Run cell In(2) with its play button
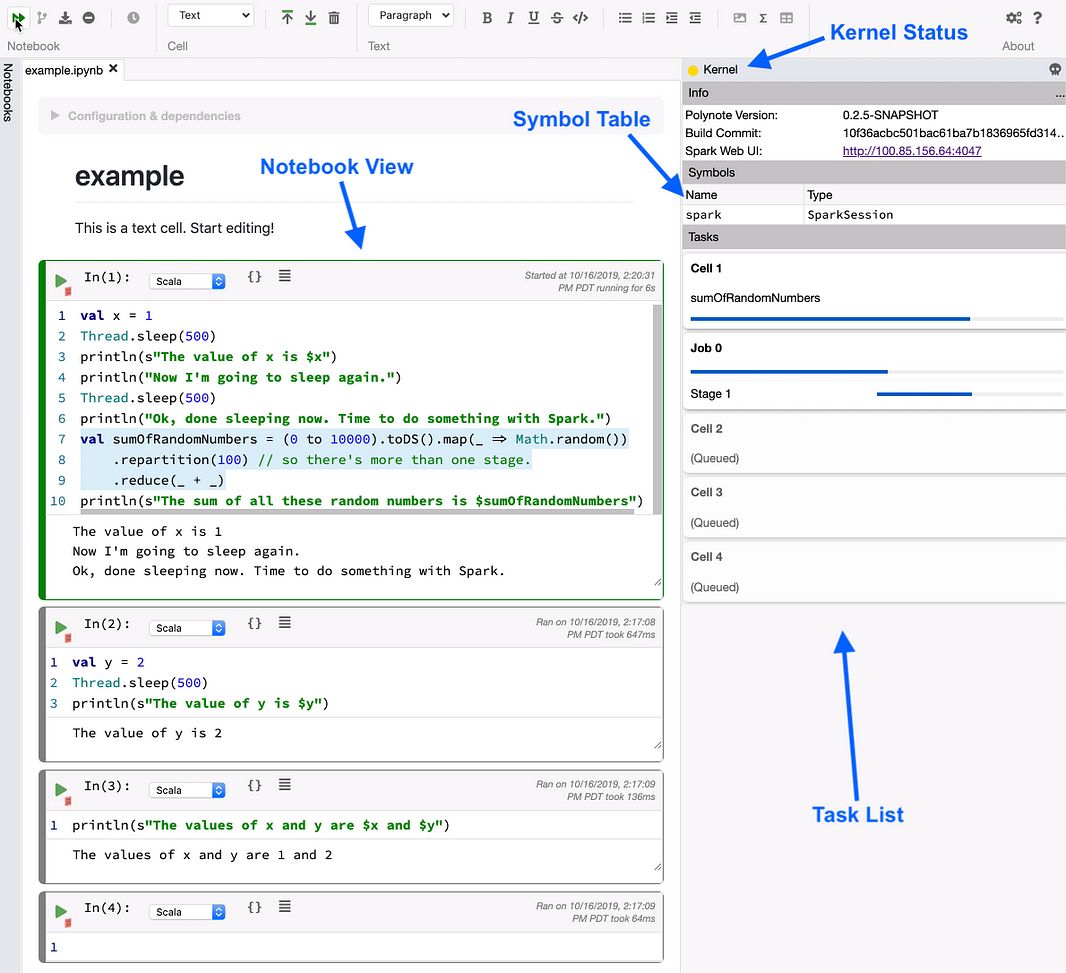The image size is (1066, 973). click(61, 628)
